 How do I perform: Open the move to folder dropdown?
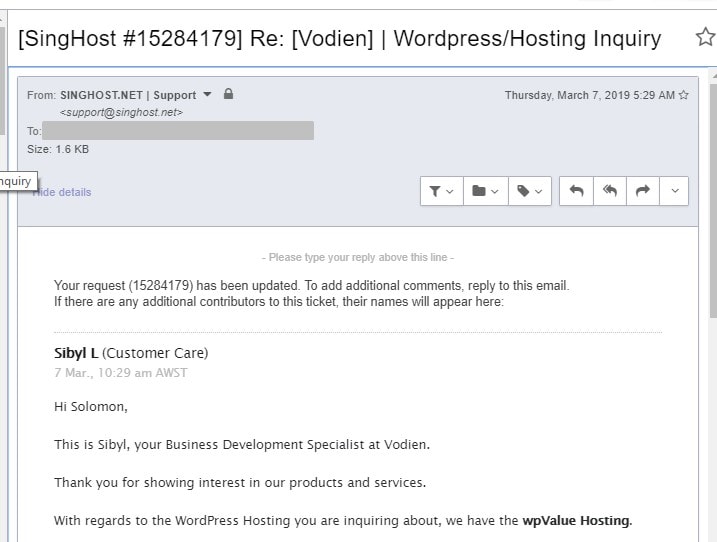pos(486,191)
